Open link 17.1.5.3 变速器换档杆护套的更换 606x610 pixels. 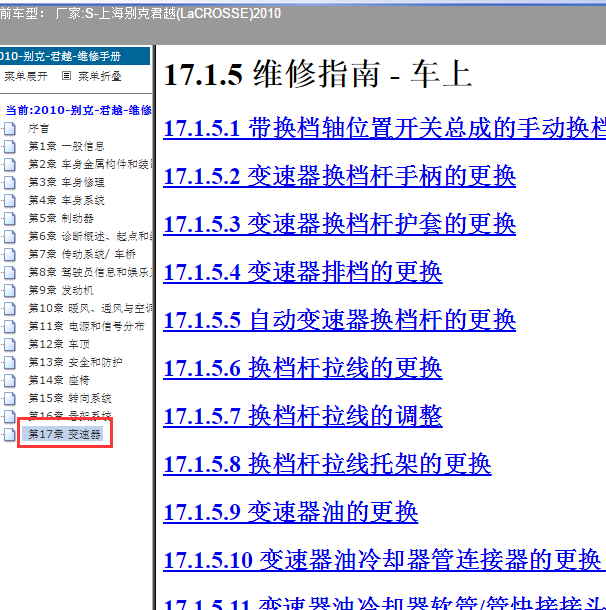point(340,224)
